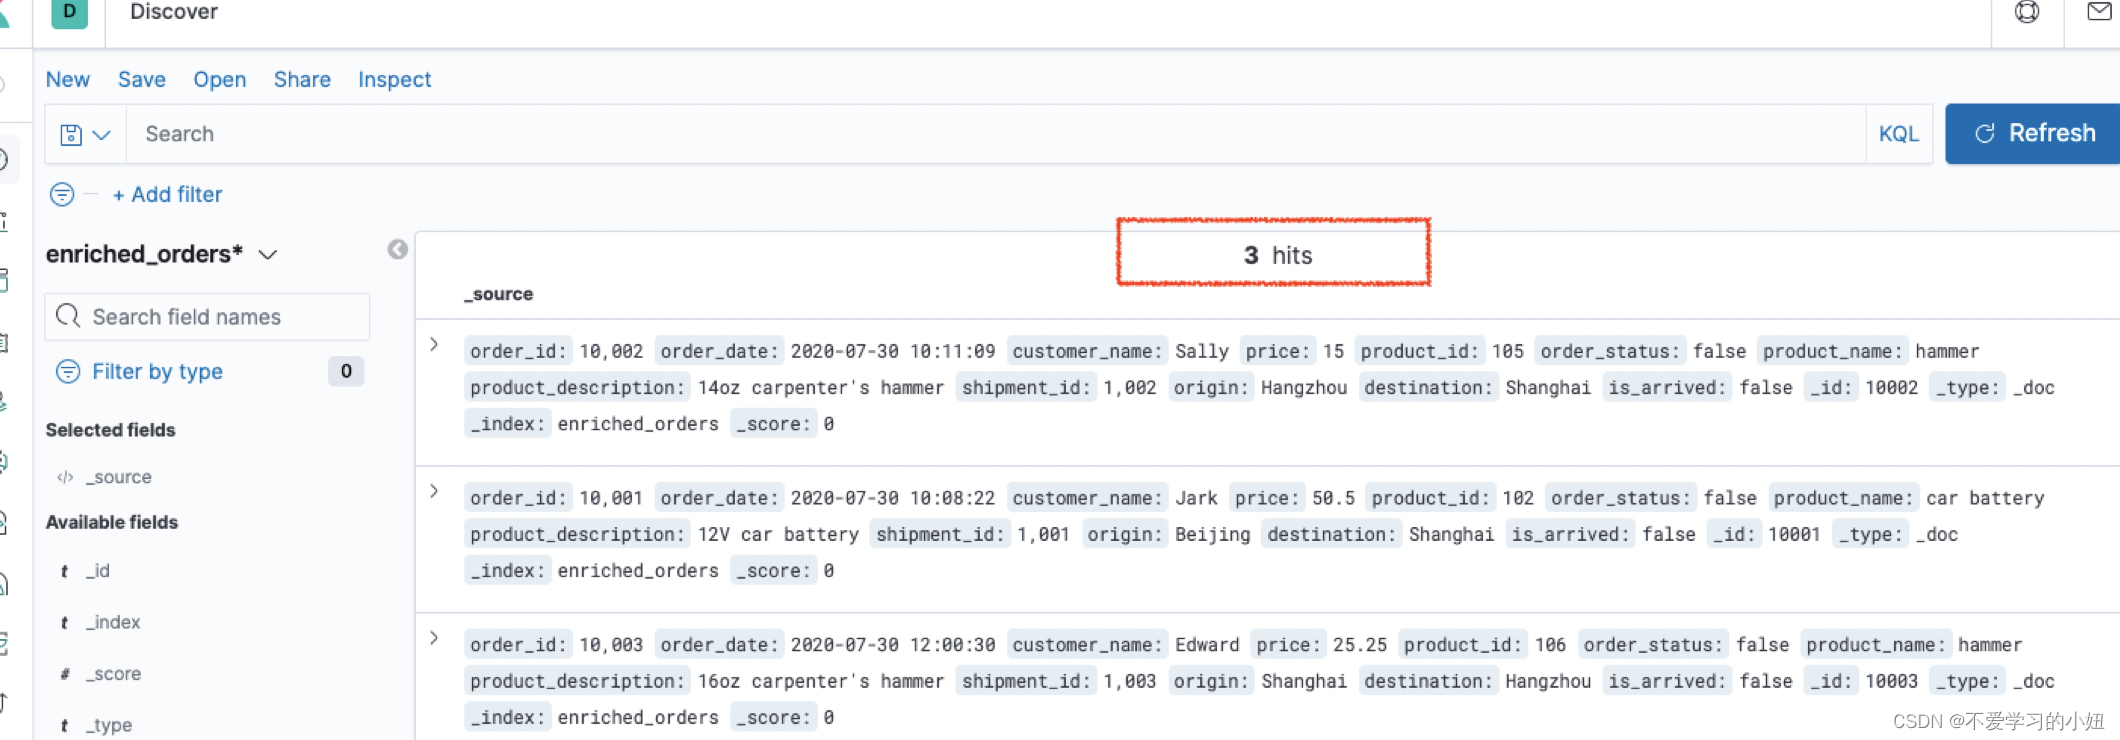Screen dimensions: 2120x740
Task: Click customer_name value Jark
Action: point(1196,498)
